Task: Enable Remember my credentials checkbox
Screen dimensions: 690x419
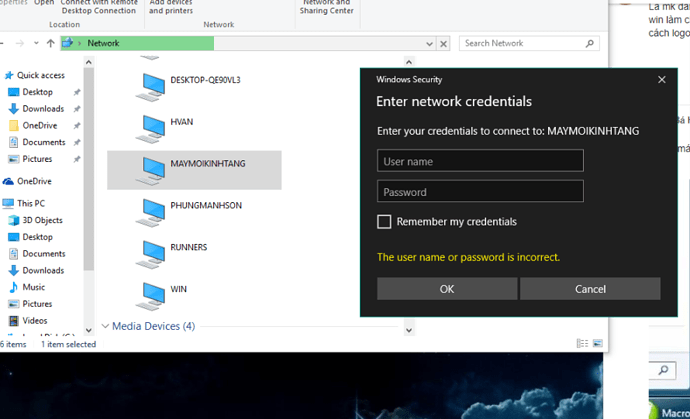Action: pyautogui.click(x=384, y=222)
